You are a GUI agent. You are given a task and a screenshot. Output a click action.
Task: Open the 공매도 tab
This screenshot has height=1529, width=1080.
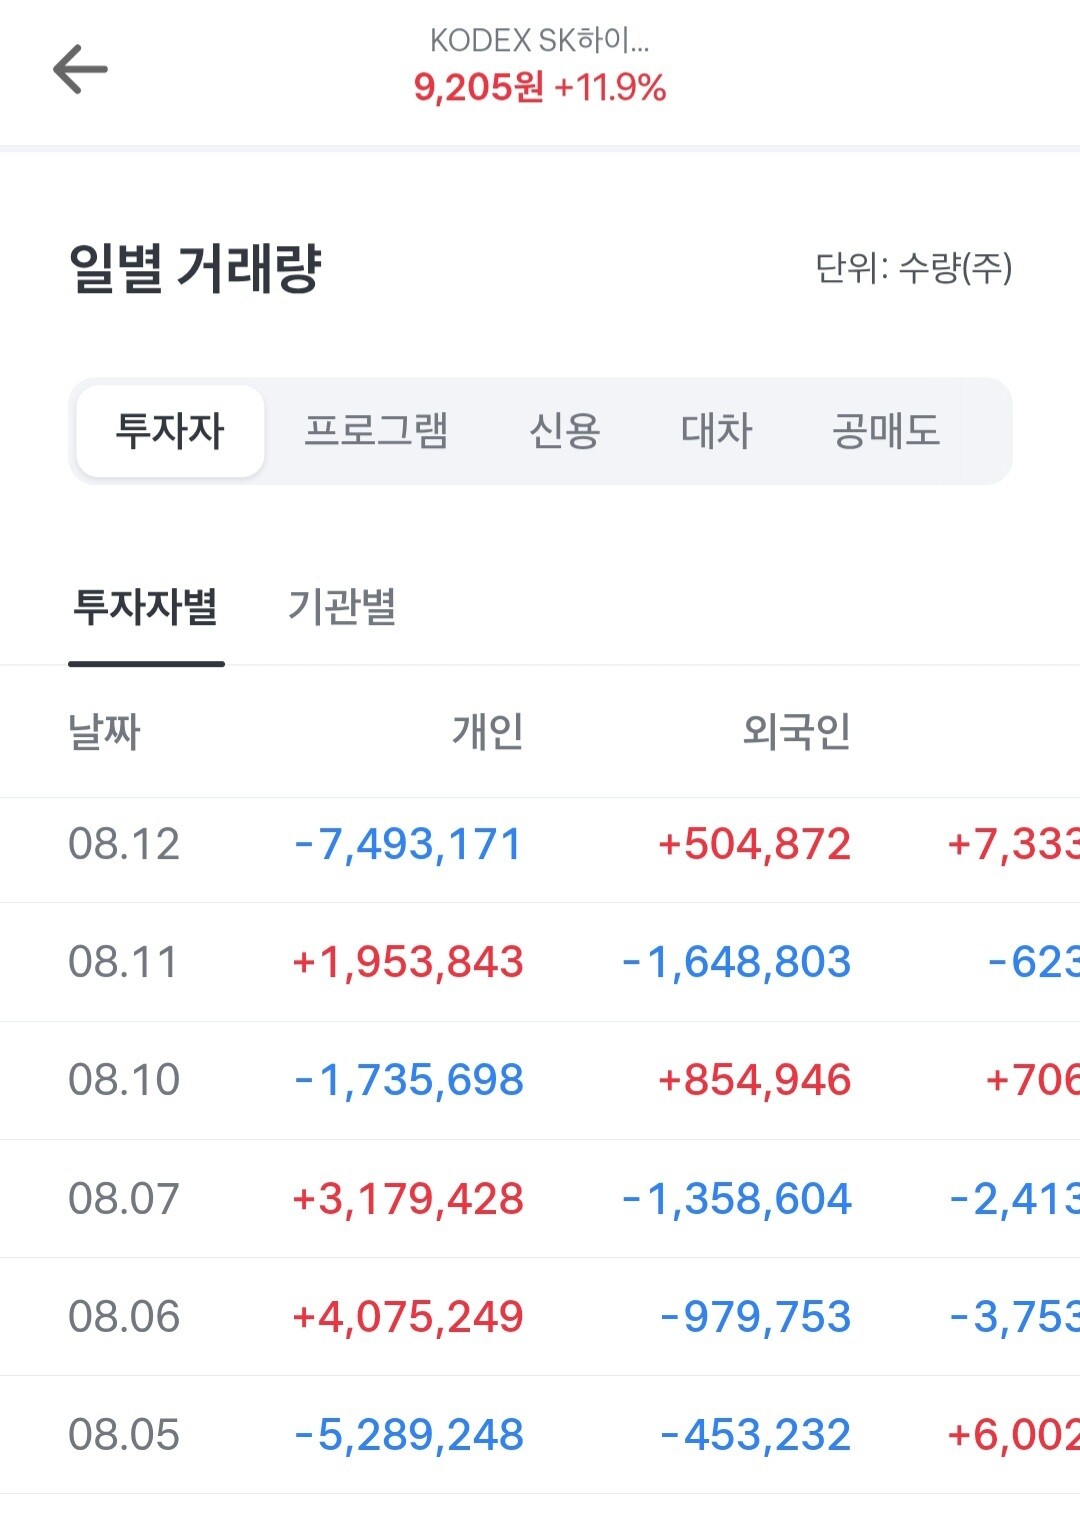886,431
